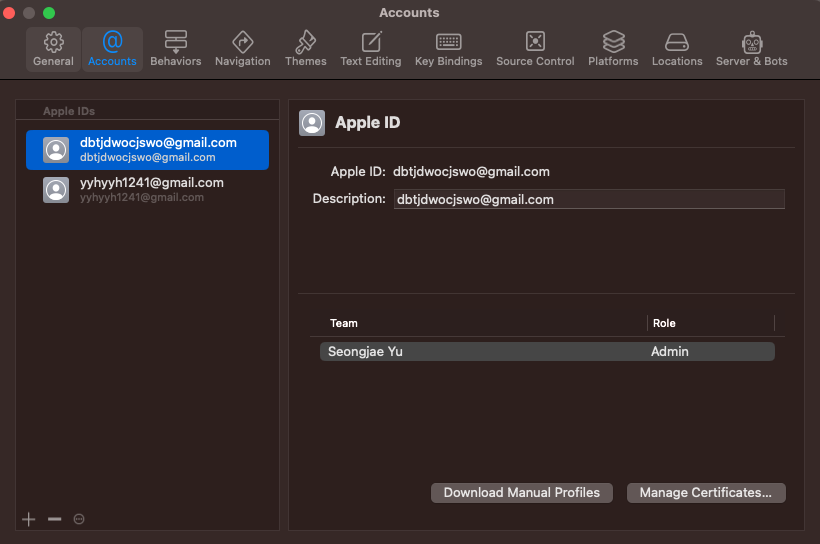
Task: Open Manage Certificates dialog
Action: (706, 493)
